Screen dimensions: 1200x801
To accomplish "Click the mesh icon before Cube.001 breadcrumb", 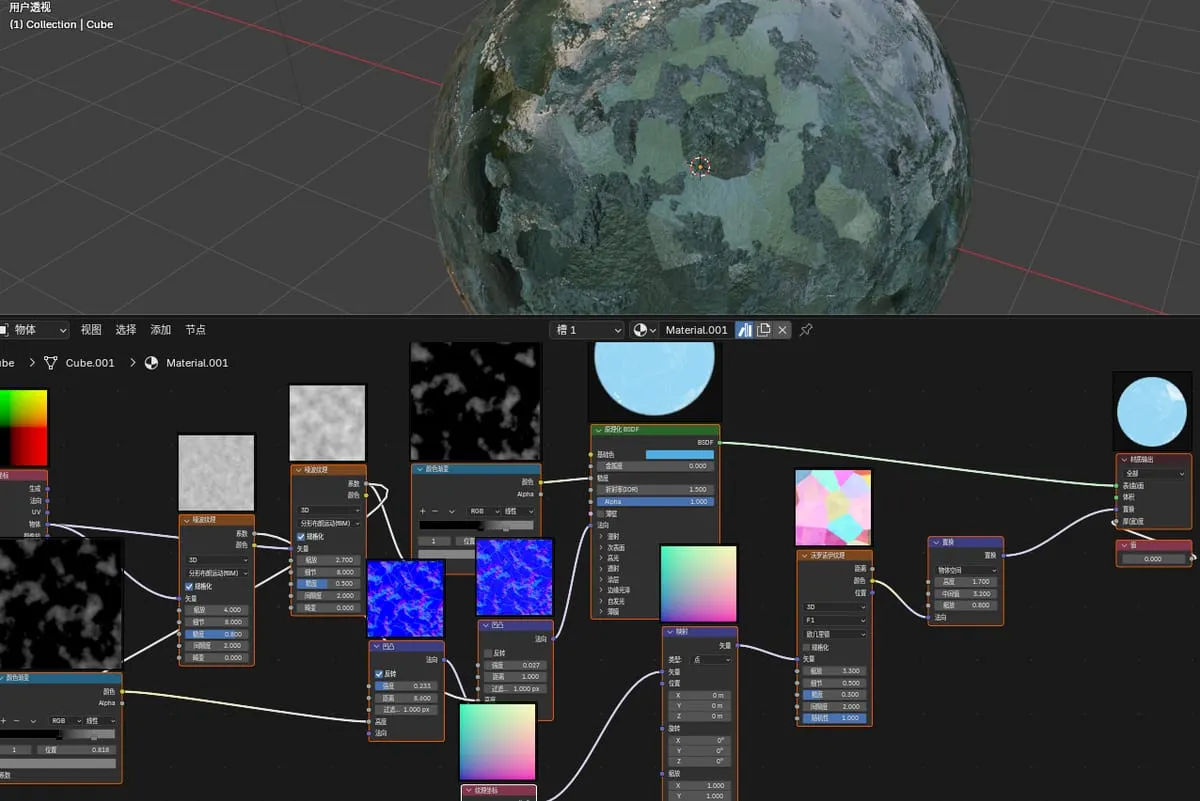I will click(x=51, y=363).
